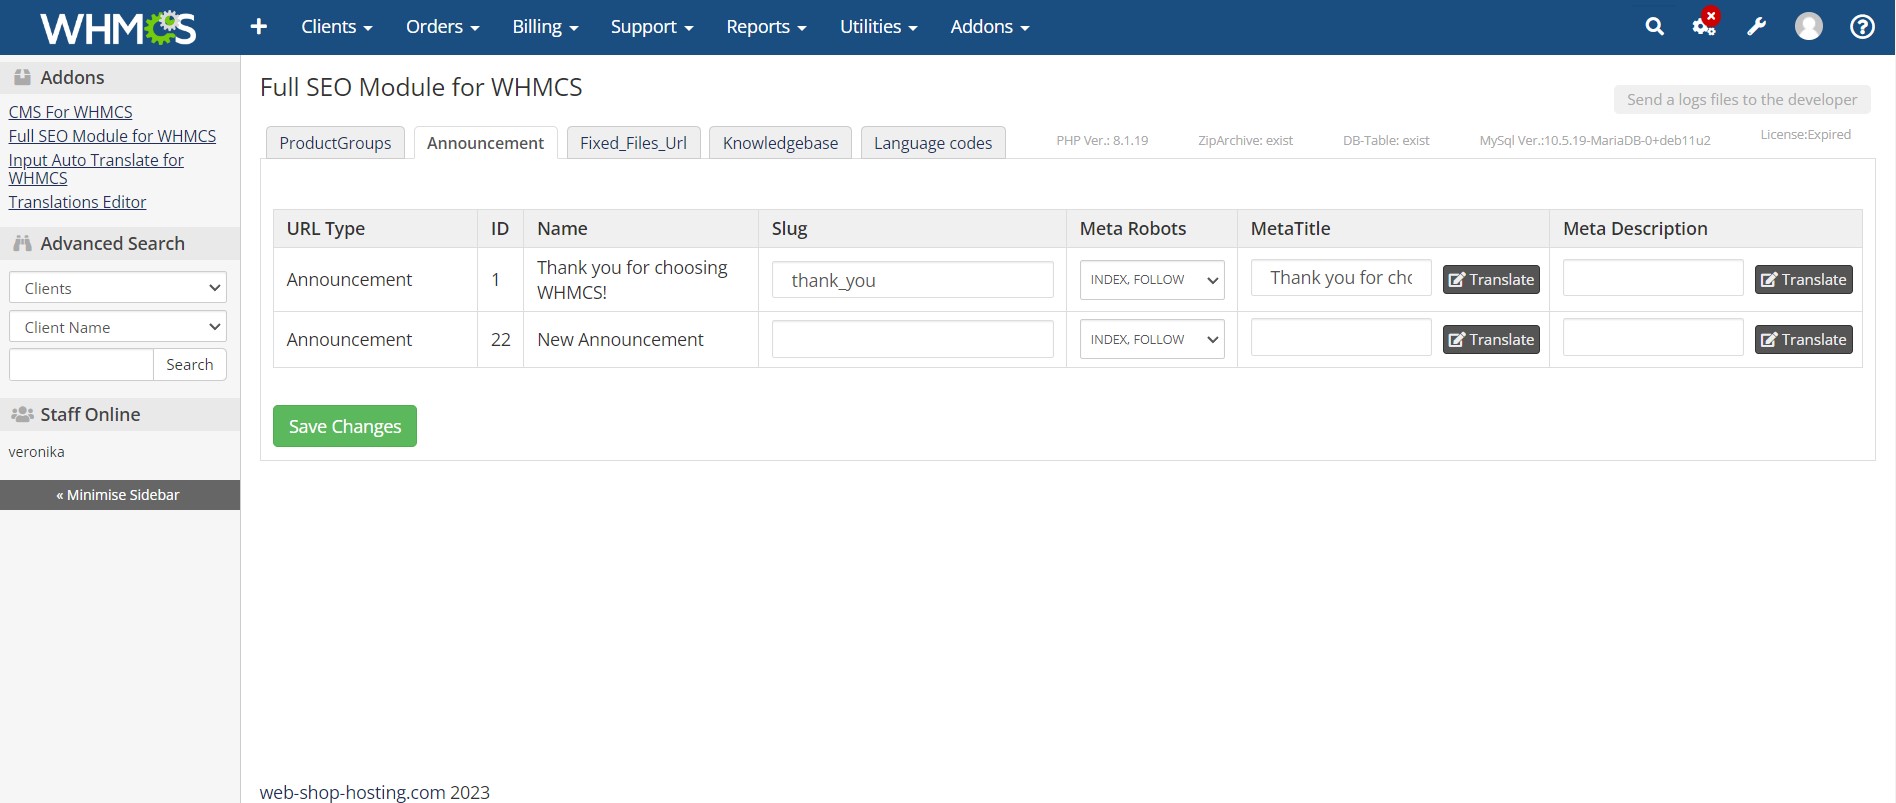The width and height of the screenshot is (1896, 803).
Task: Click the WHMCS logo
Action: [x=118, y=28]
